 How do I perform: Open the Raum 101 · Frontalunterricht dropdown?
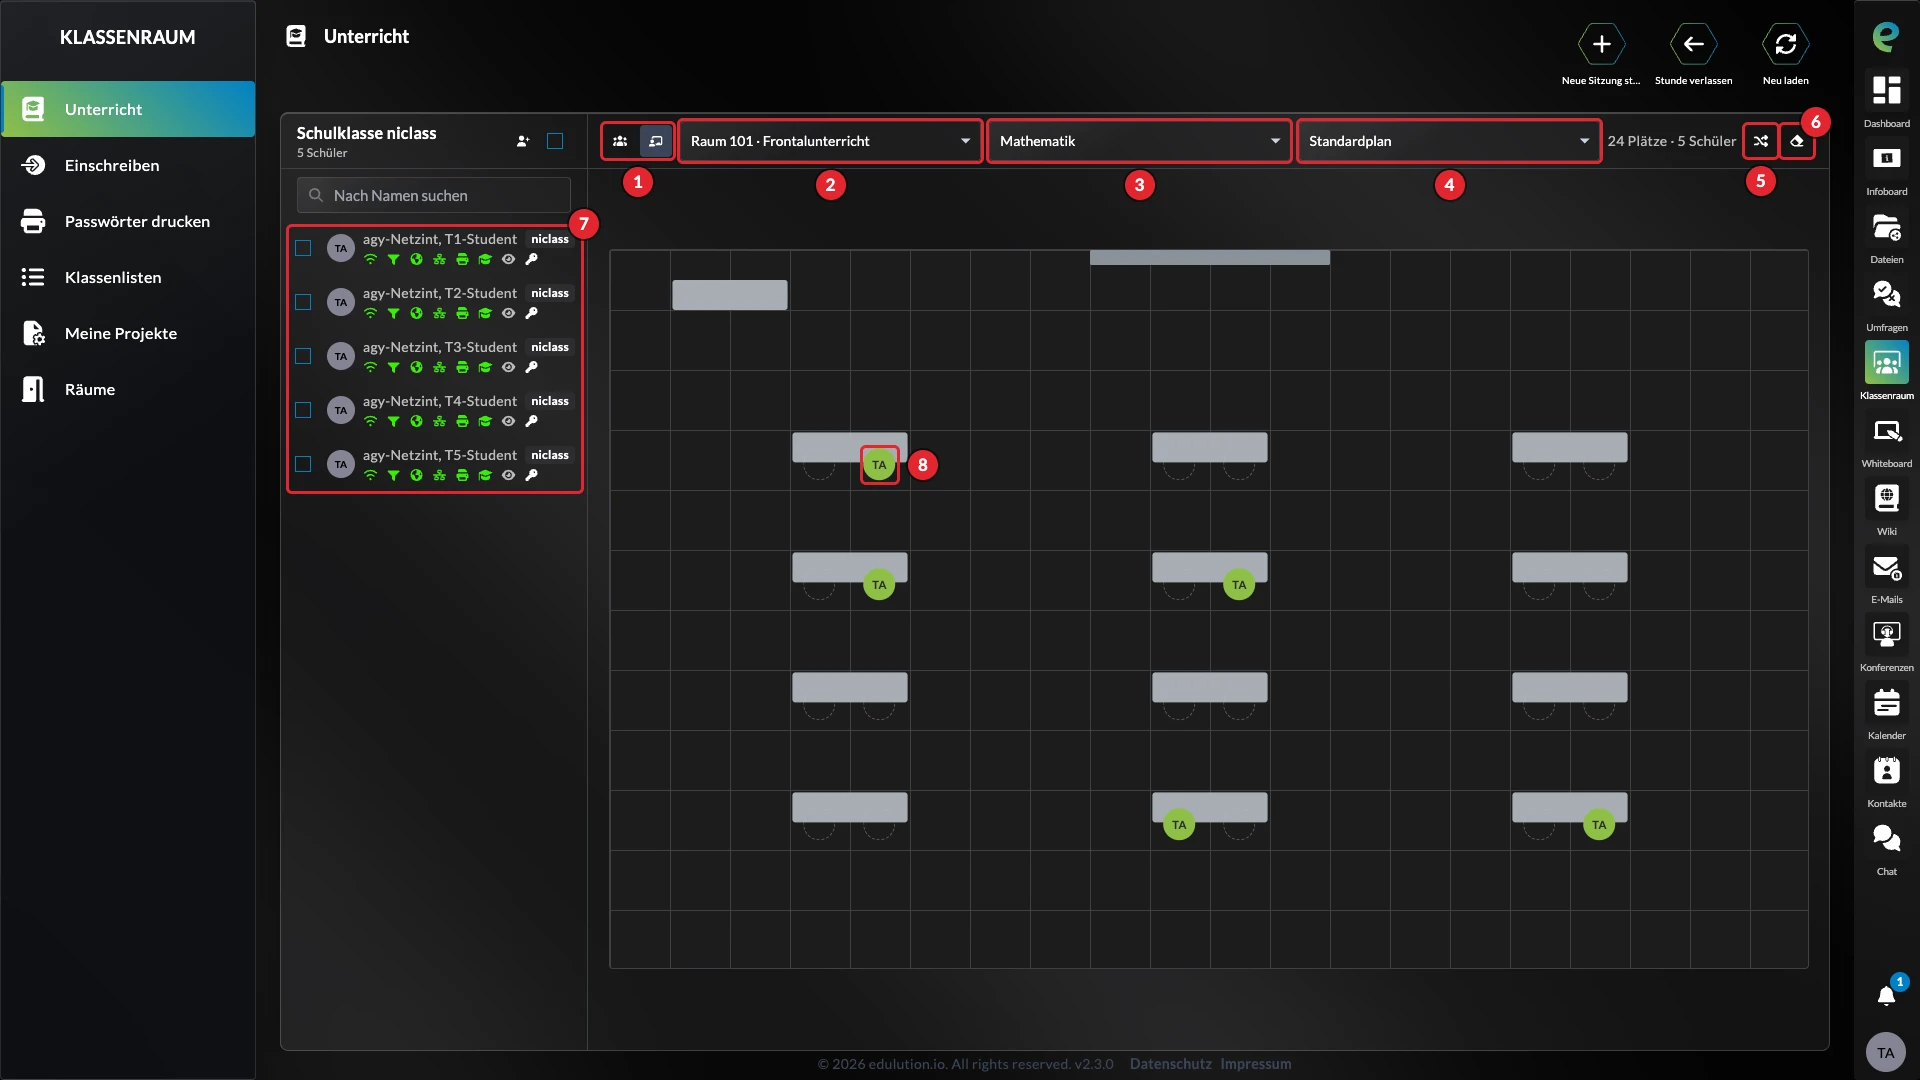830,141
